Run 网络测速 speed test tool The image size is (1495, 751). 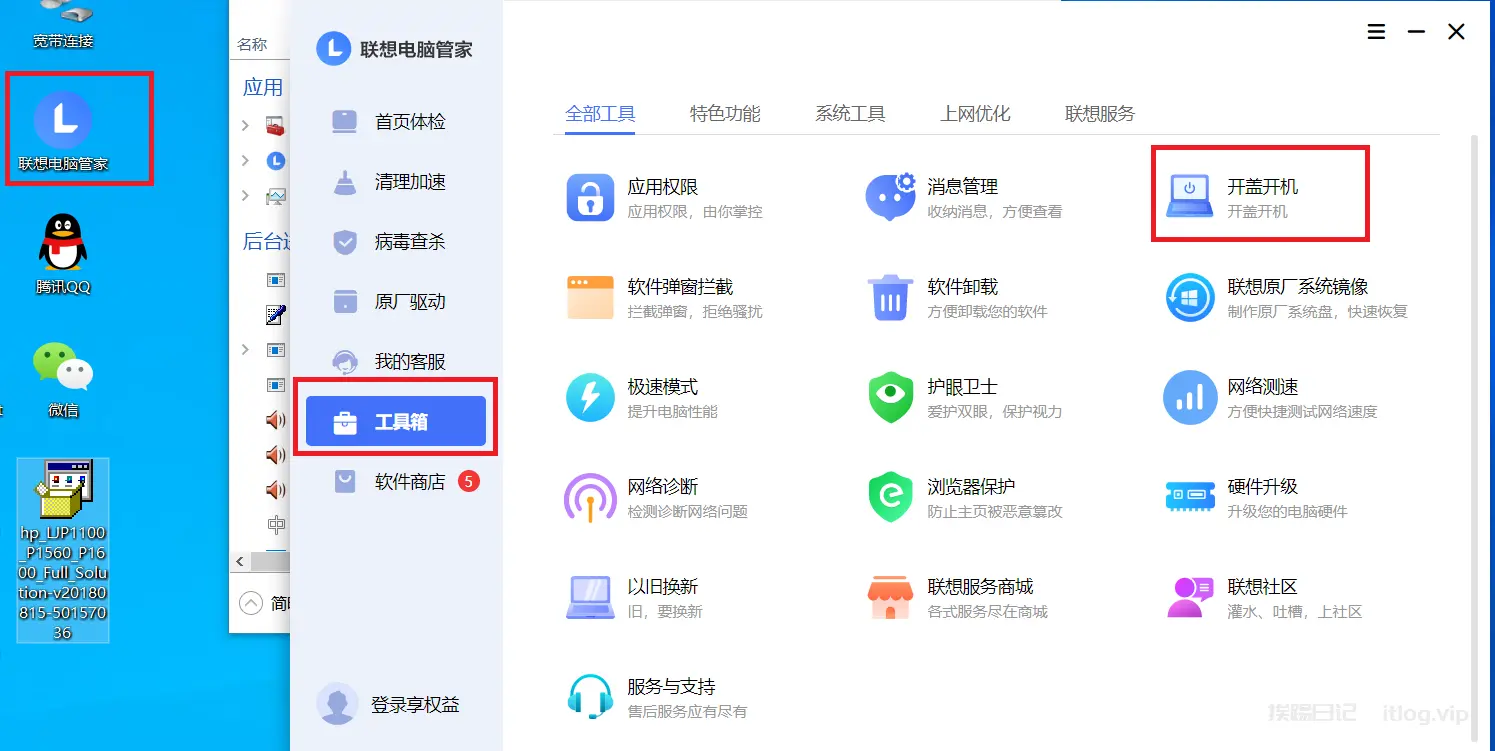coord(1190,397)
